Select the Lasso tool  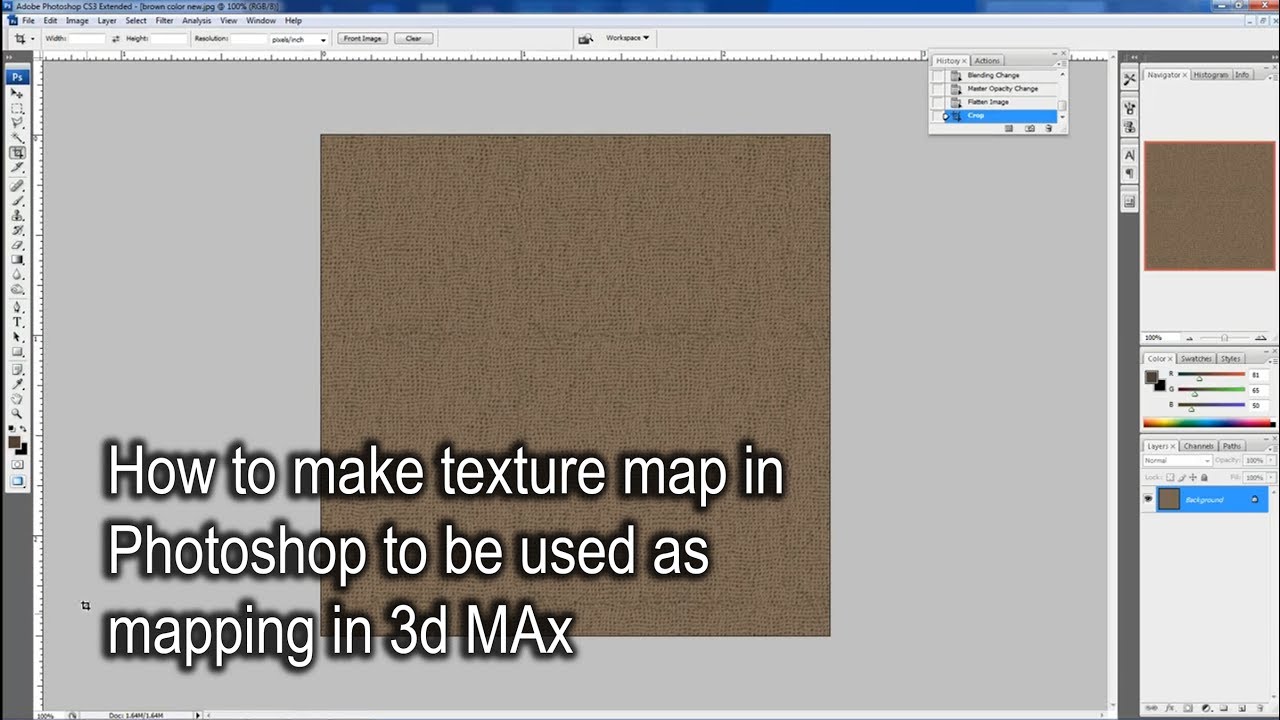18,123
